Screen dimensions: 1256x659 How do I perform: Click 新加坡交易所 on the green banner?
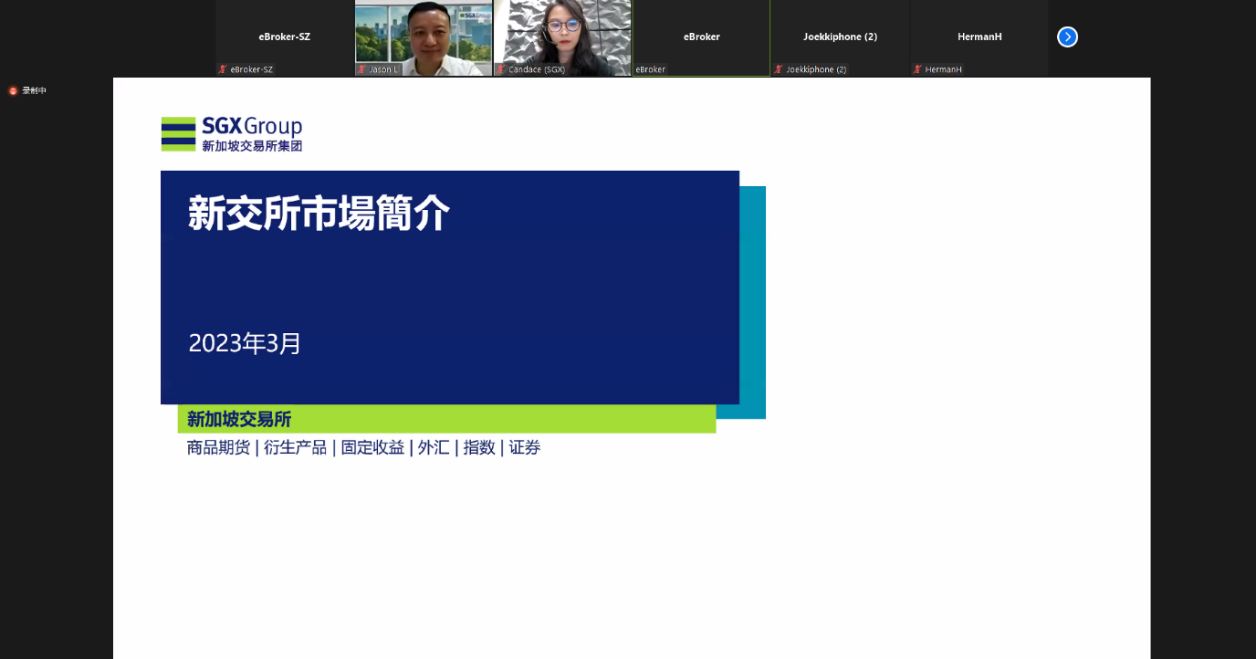pyautogui.click(x=239, y=419)
